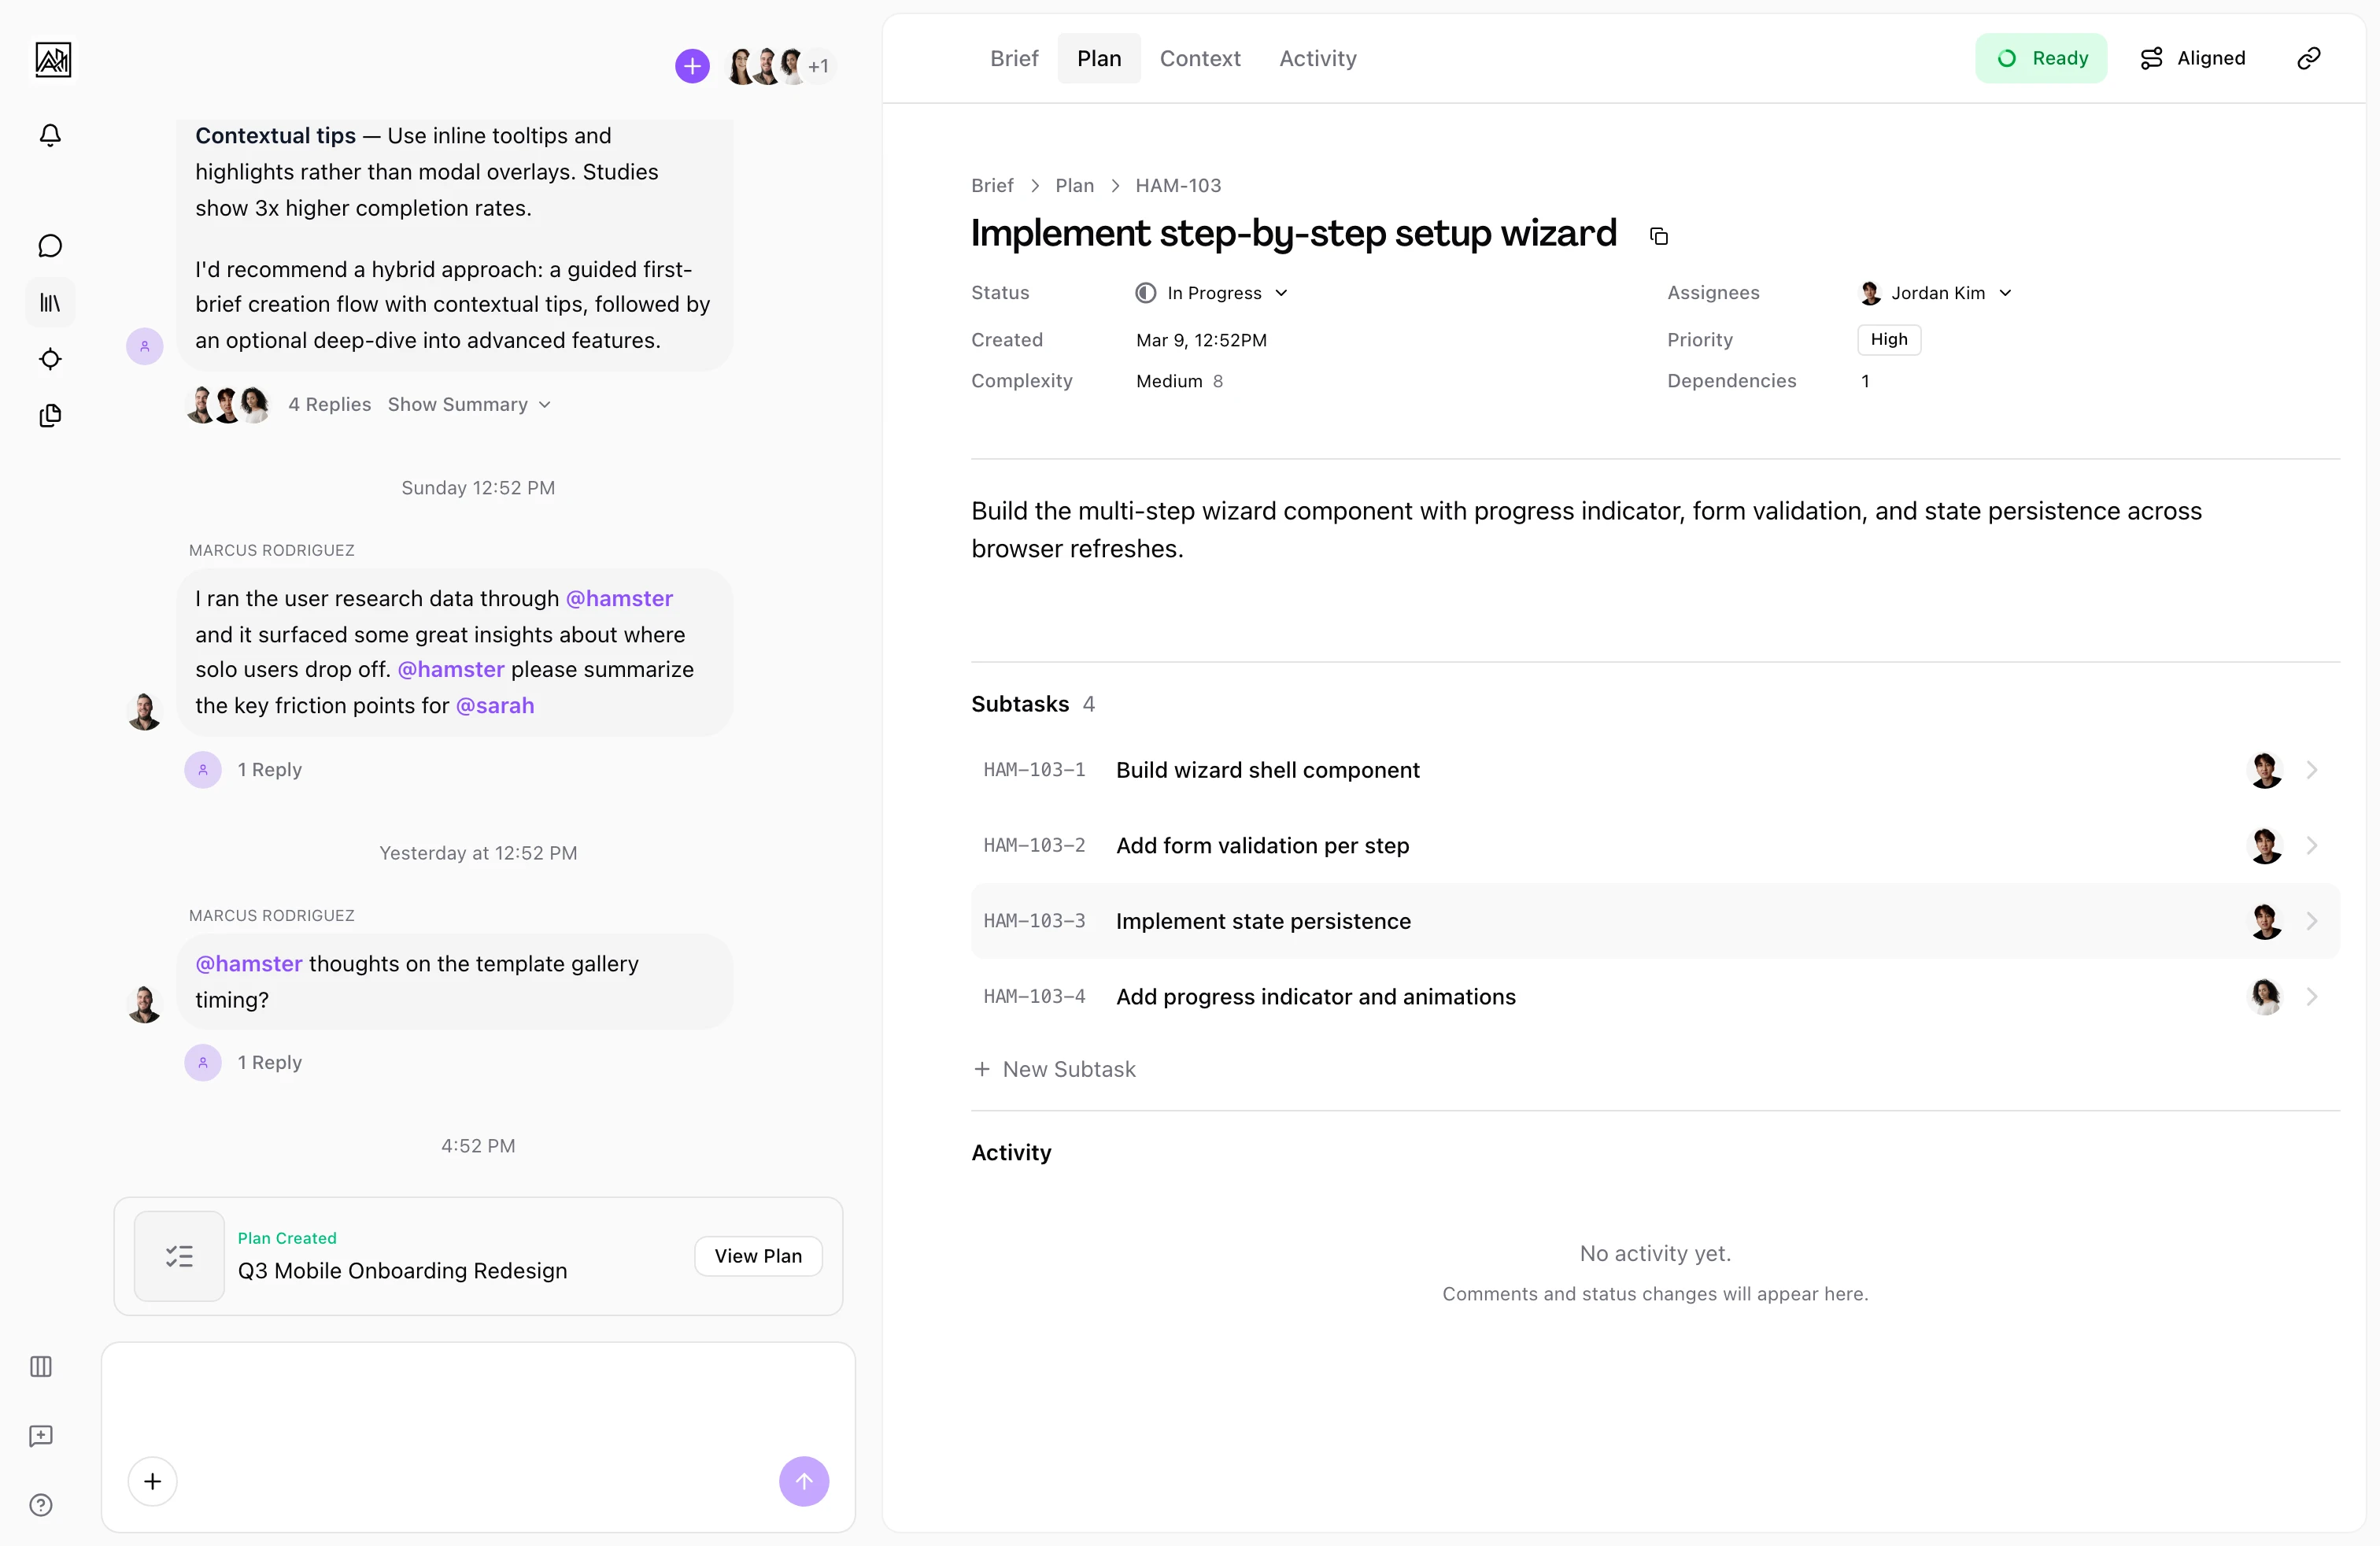Screen dimensions: 2380x1546
Task: Toggle the sidebar panel layout icon
Action: pyautogui.click(x=41, y=1367)
